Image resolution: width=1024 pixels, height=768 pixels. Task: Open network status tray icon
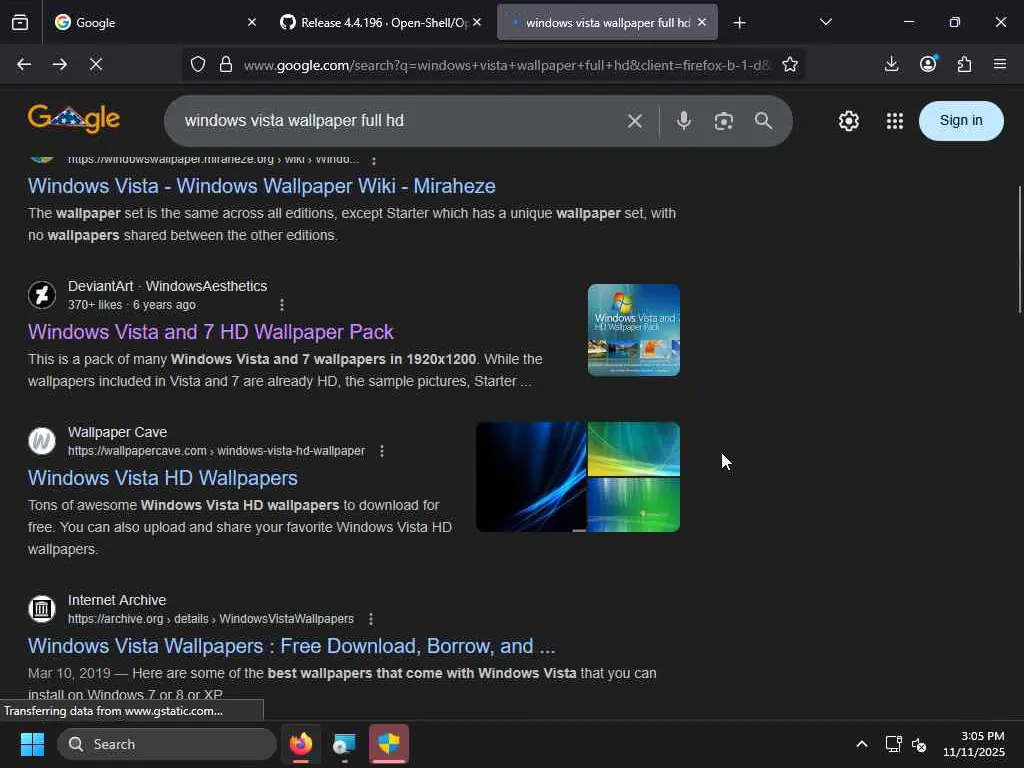pyautogui.click(x=893, y=744)
